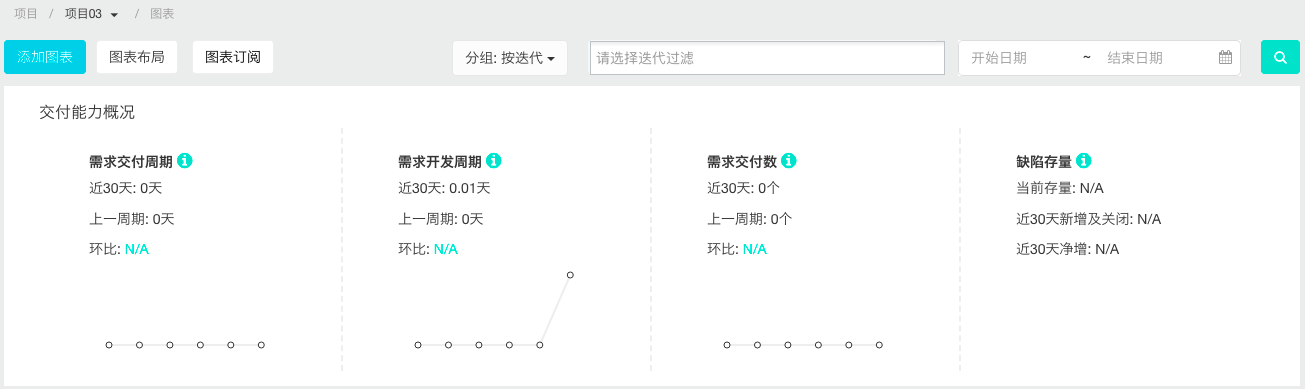
Task: Open the 请选择迭代过滤 filter selector
Action: 768,57
